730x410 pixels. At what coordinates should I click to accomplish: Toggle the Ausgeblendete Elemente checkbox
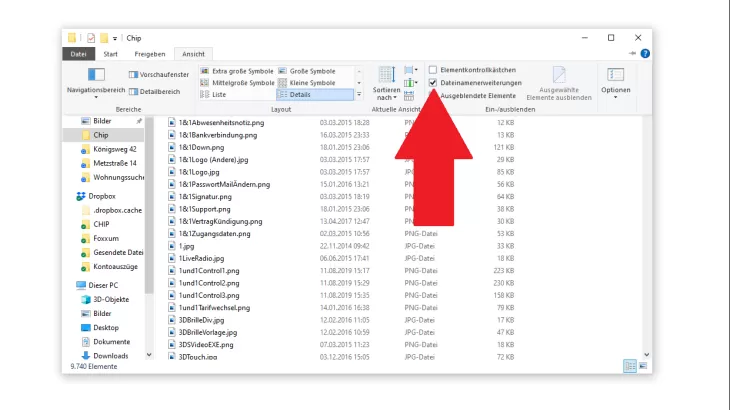[x=433, y=95]
